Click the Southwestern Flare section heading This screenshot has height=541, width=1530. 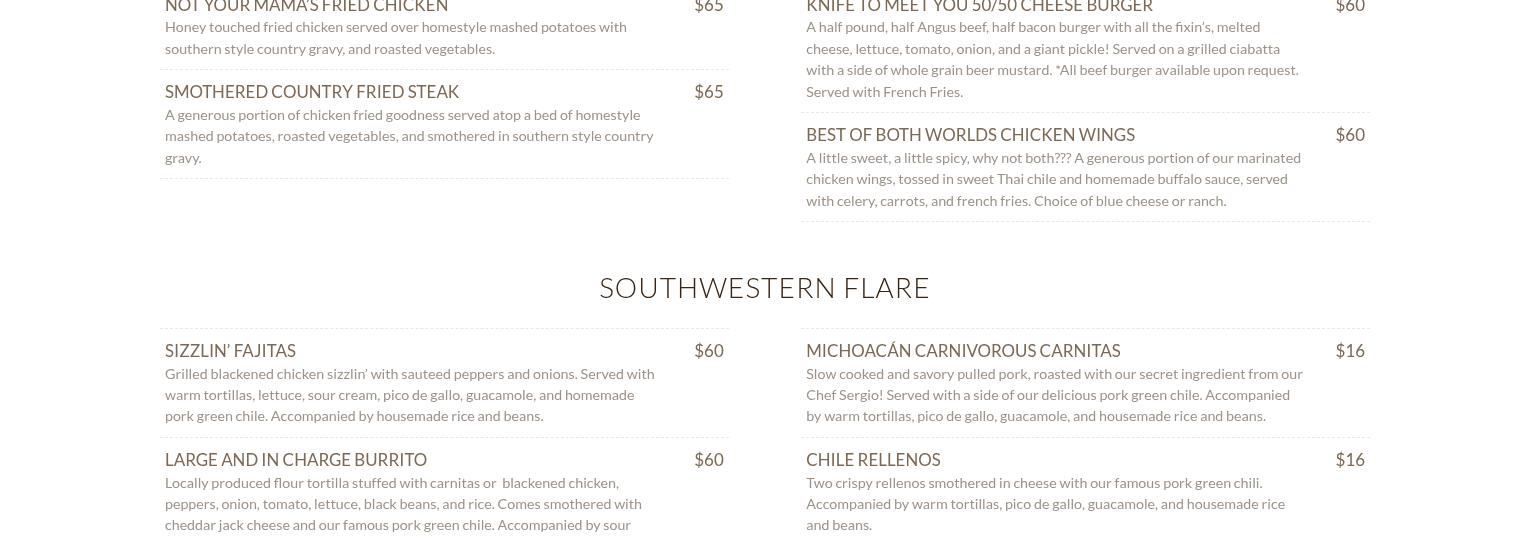(765, 288)
